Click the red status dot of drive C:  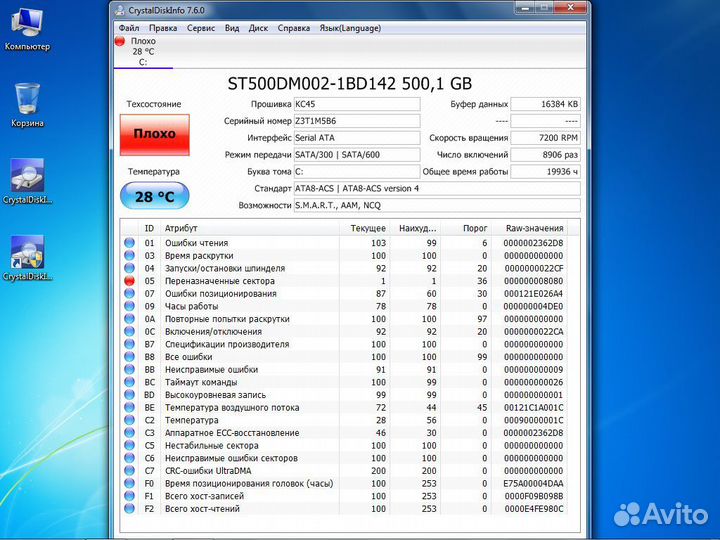(120, 41)
